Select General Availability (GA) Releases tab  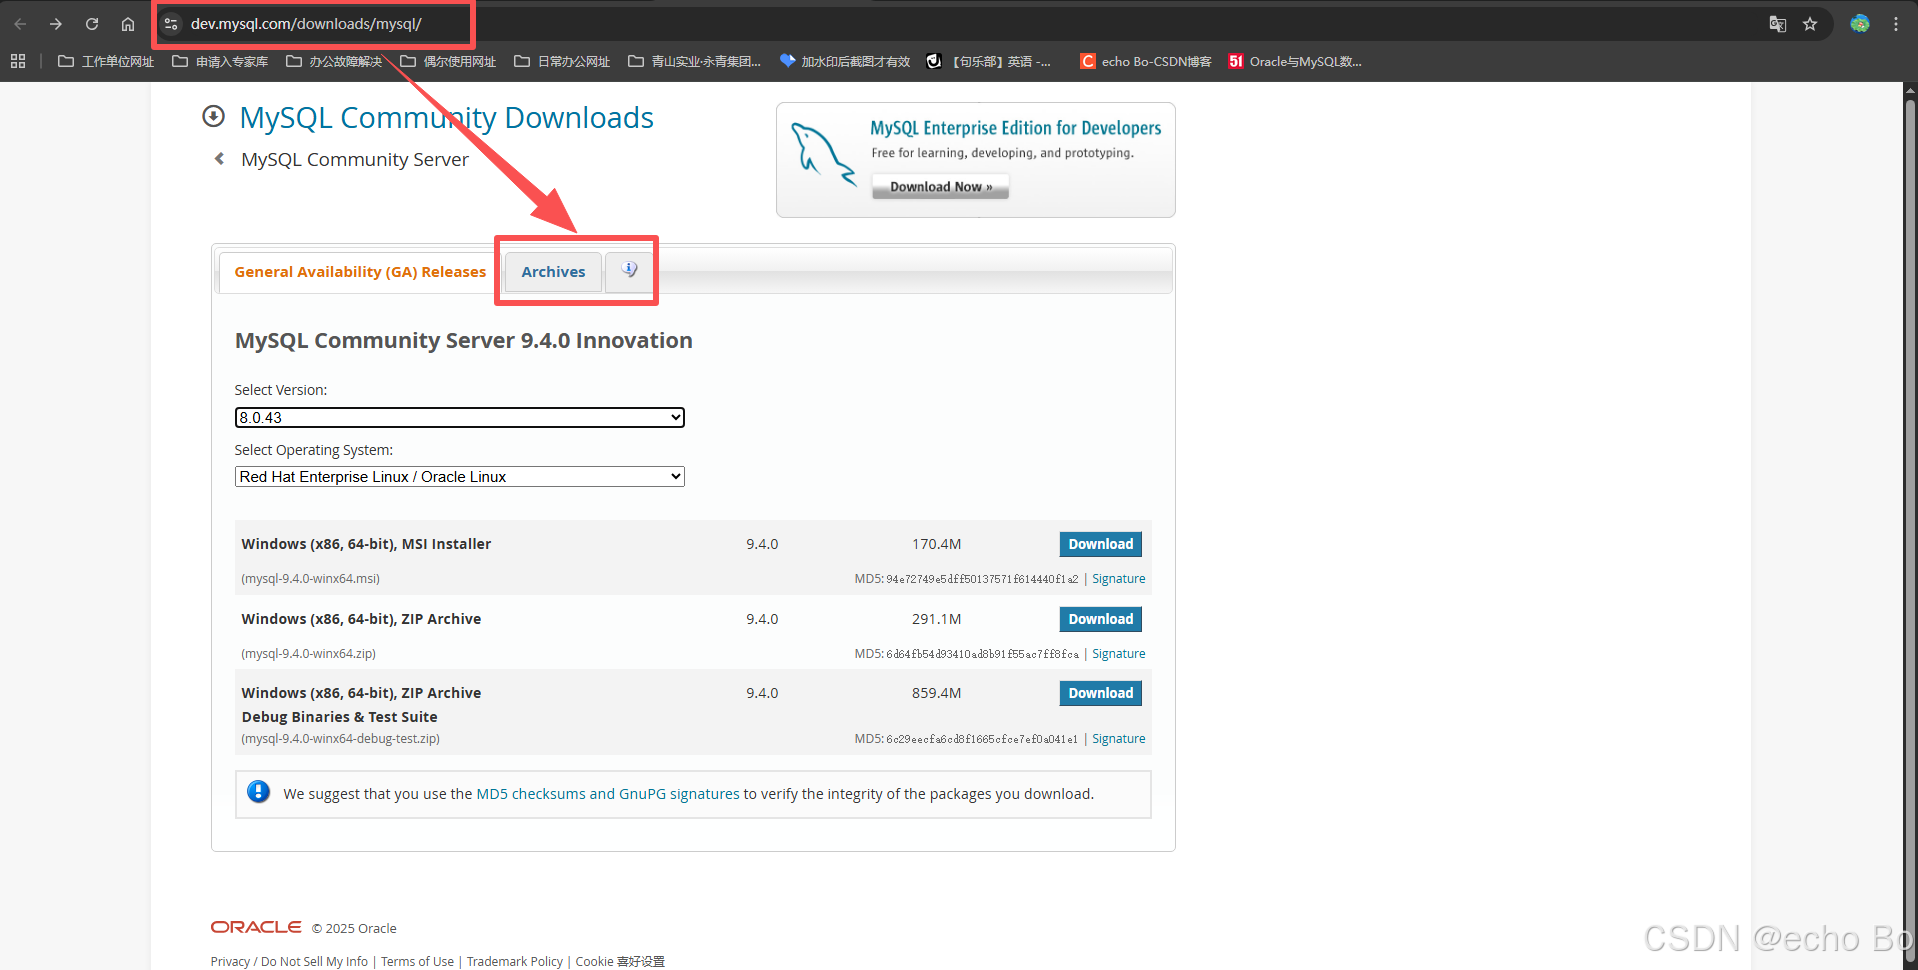coord(360,271)
